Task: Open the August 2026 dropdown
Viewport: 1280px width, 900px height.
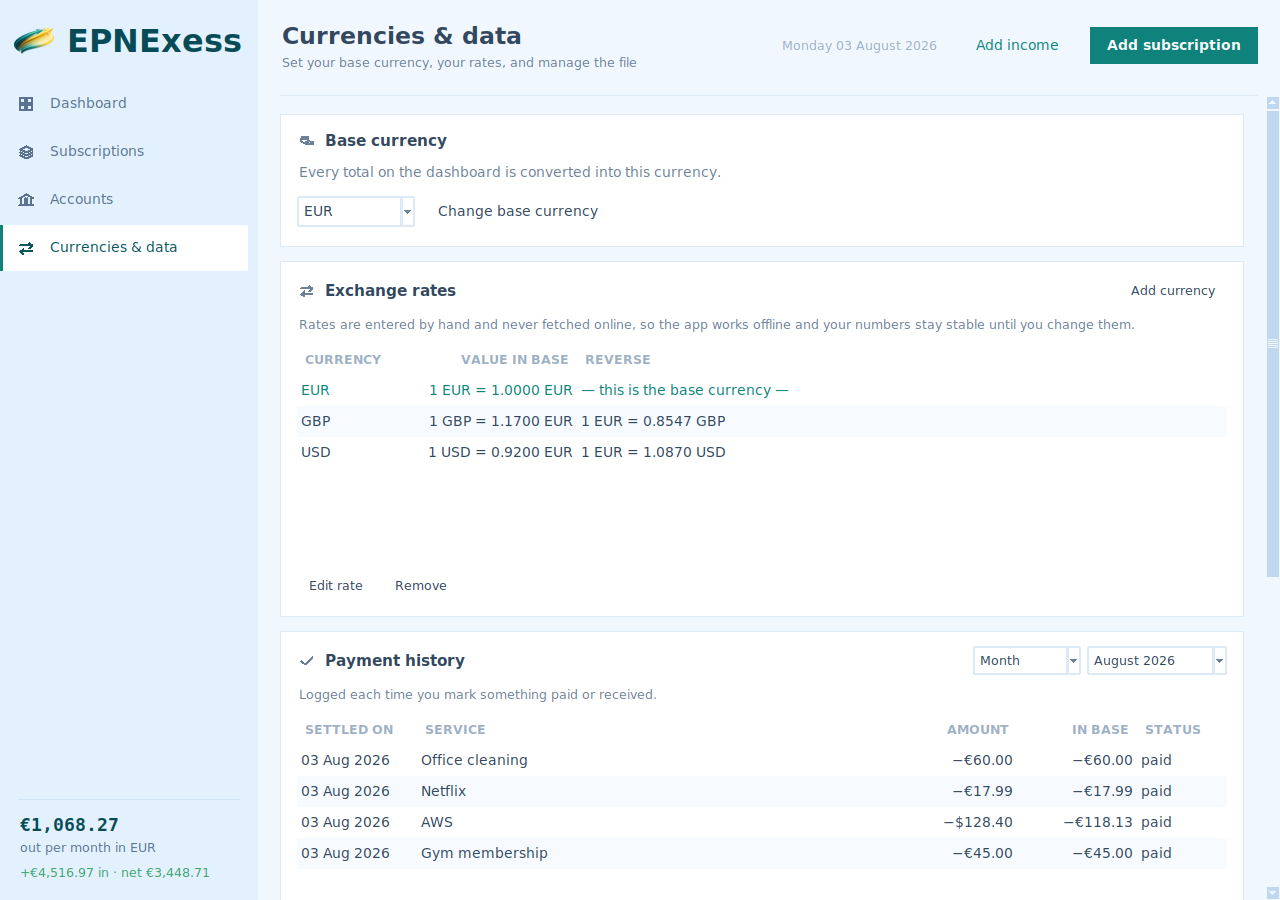Action: 1156,661
